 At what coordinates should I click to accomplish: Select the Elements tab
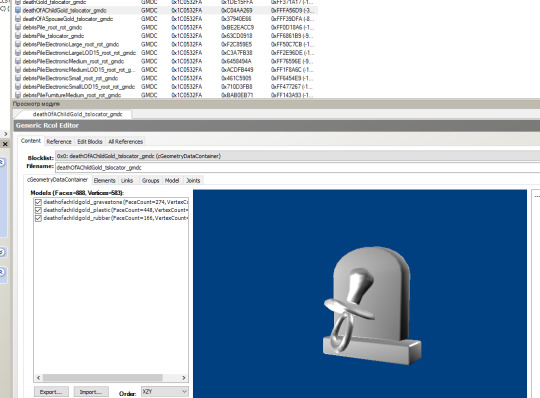104,180
